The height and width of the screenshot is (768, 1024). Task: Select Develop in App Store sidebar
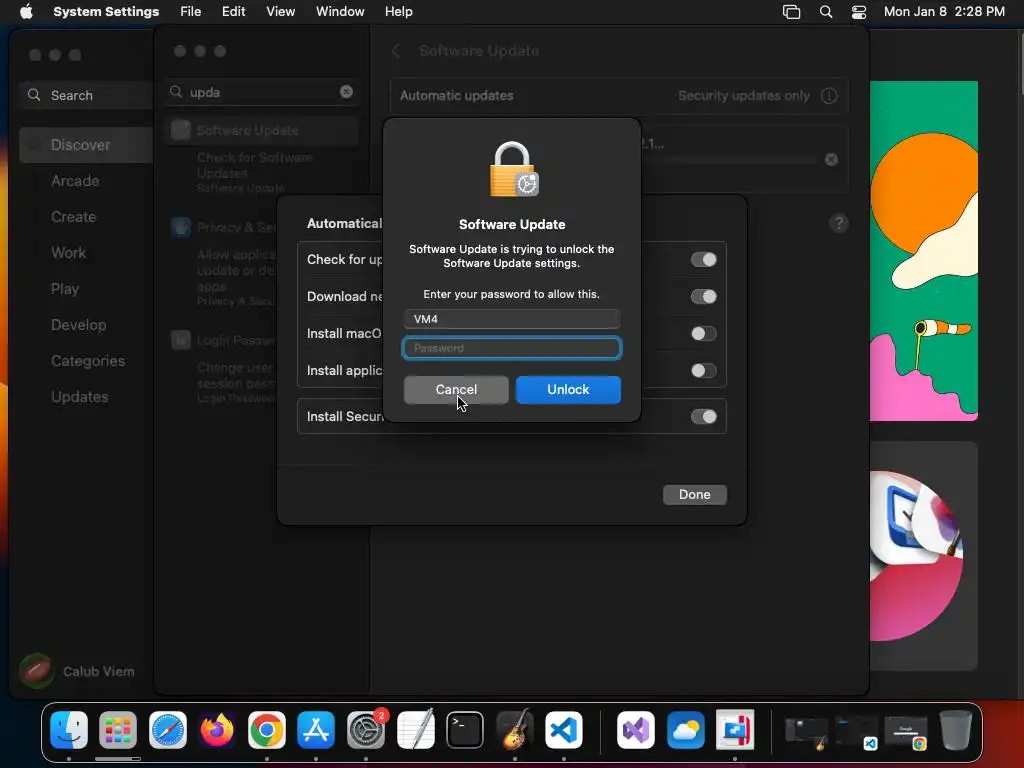click(78, 325)
